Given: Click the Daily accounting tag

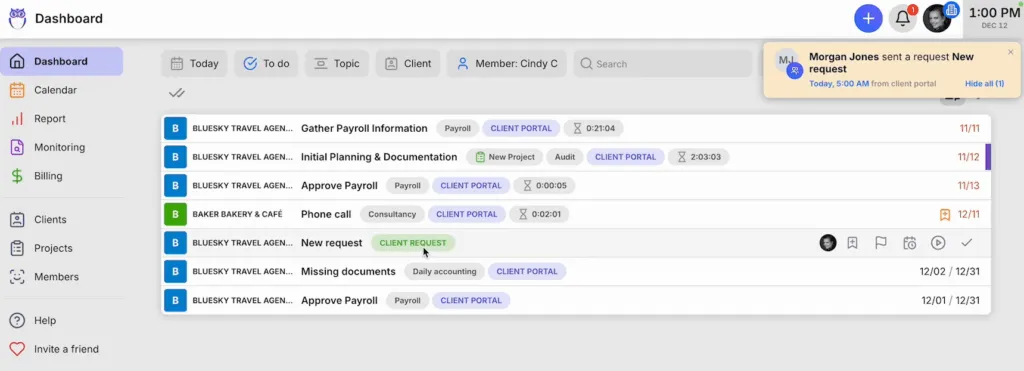Looking at the screenshot, I should 444,272.
